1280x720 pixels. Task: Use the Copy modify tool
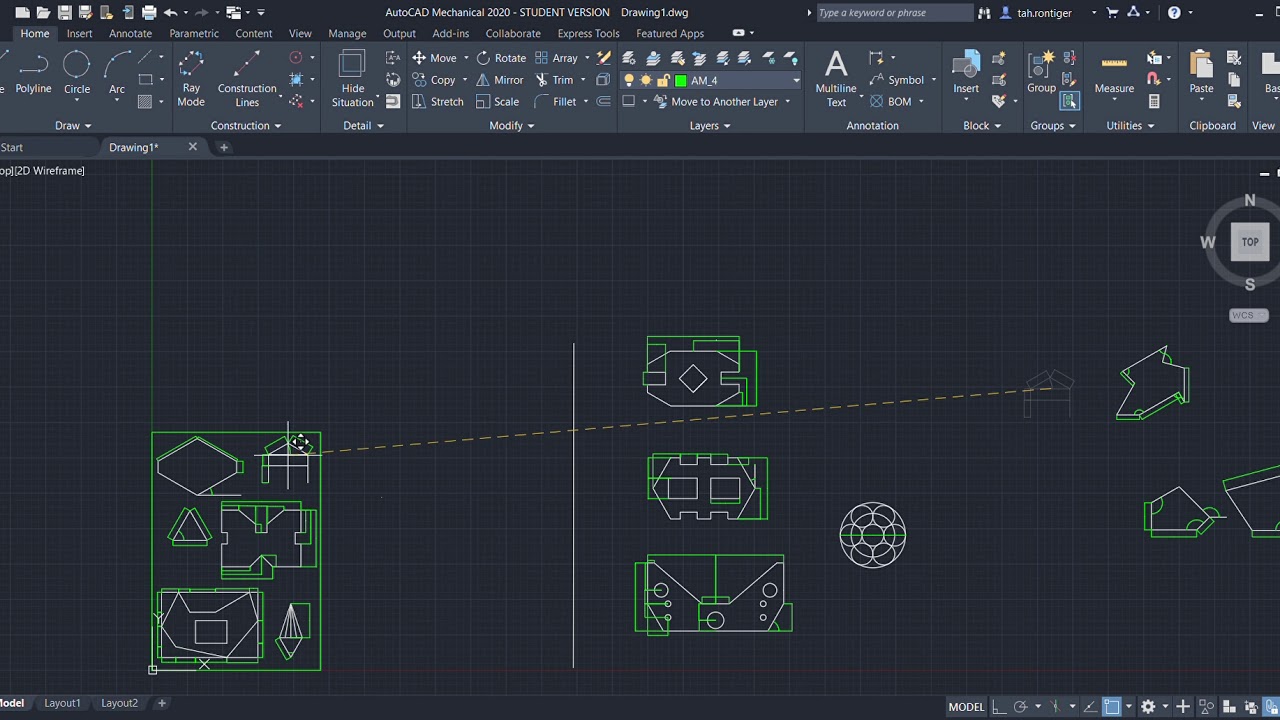[x=434, y=80]
